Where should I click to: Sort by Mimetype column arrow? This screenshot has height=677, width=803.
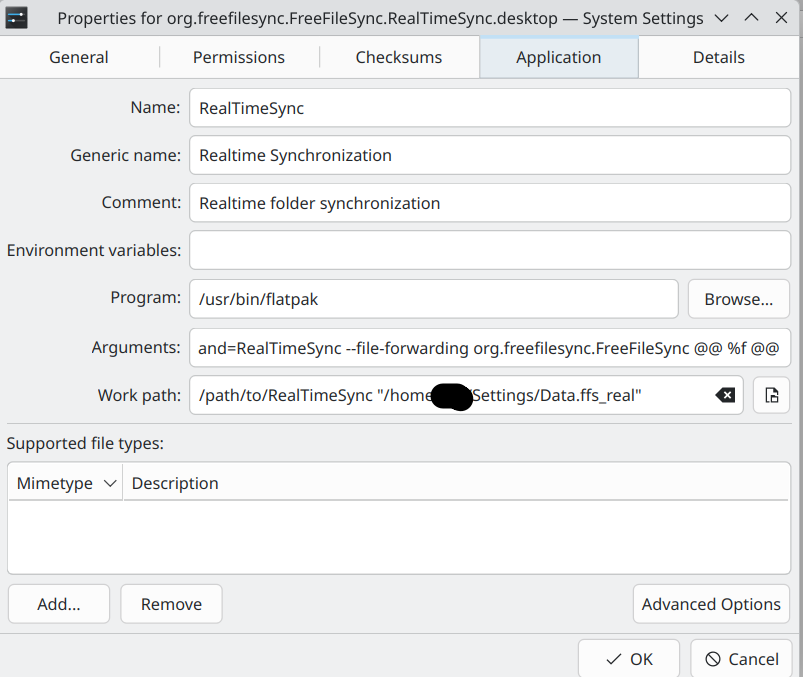click(x=110, y=483)
